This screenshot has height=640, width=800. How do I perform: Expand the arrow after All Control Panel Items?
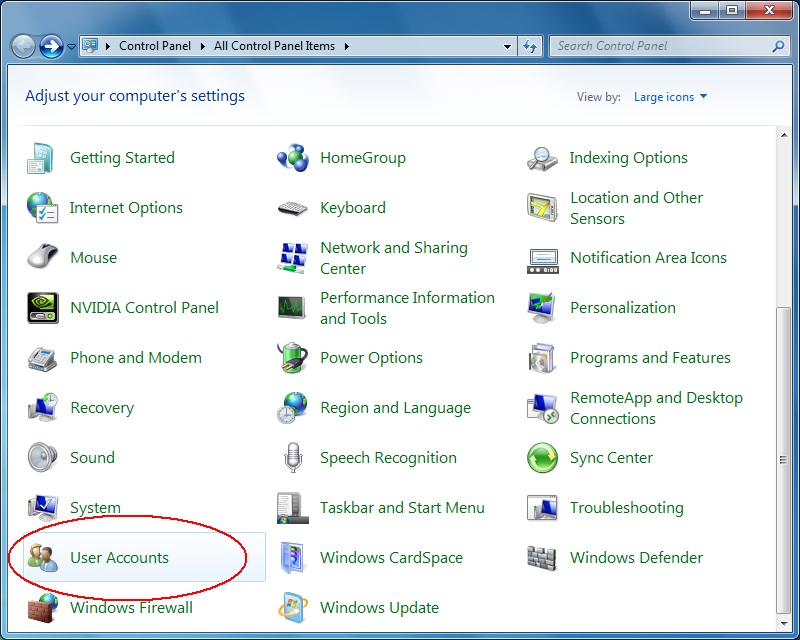coord(347,46)
